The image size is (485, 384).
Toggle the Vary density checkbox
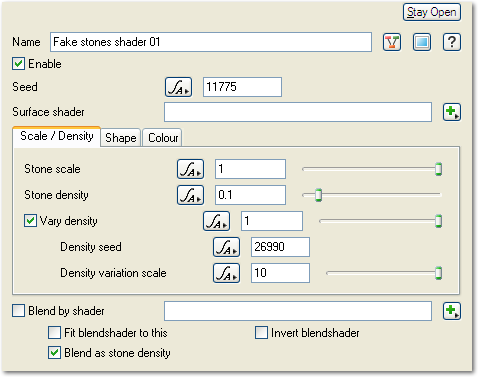tap(30, 221)
